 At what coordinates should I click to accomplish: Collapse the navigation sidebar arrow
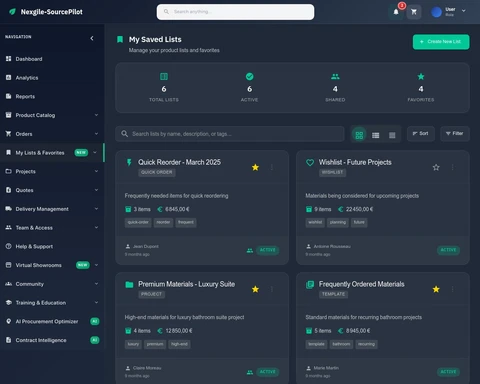(x=92, y=38)
